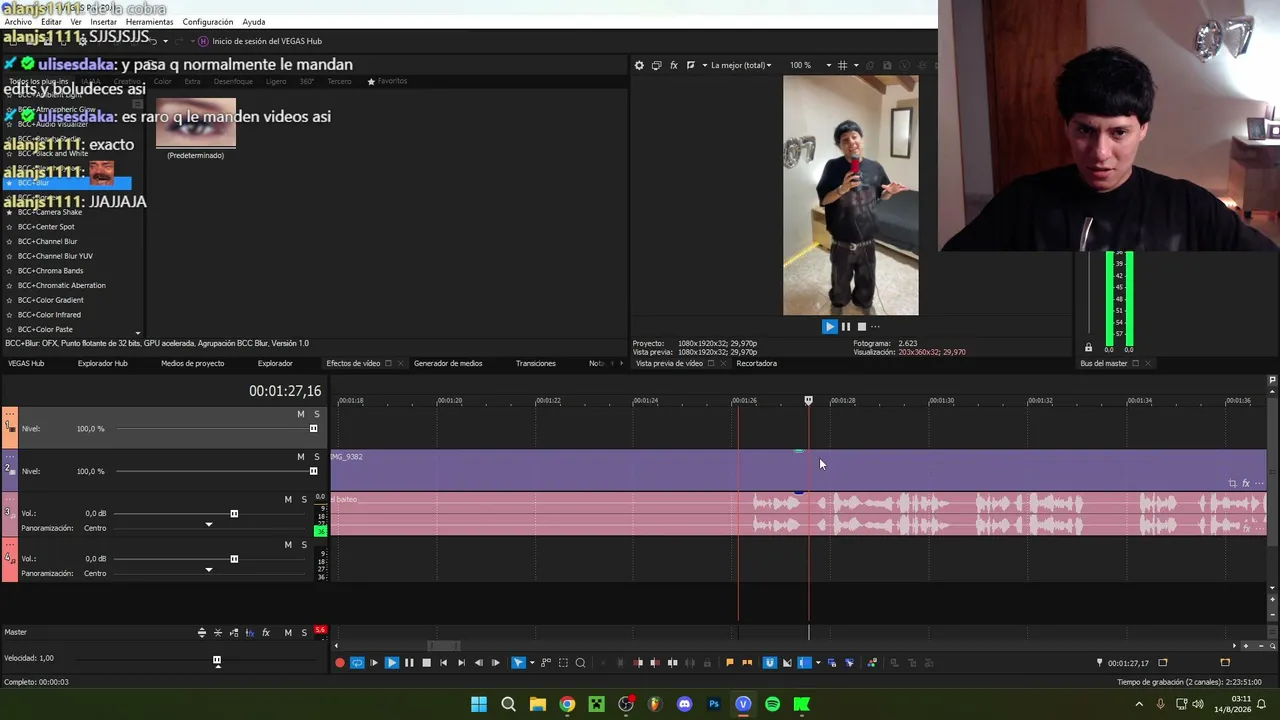This screenshot has width=1280, height=720.
Task: Solo video track 1
Action: [x=317, y=414]
